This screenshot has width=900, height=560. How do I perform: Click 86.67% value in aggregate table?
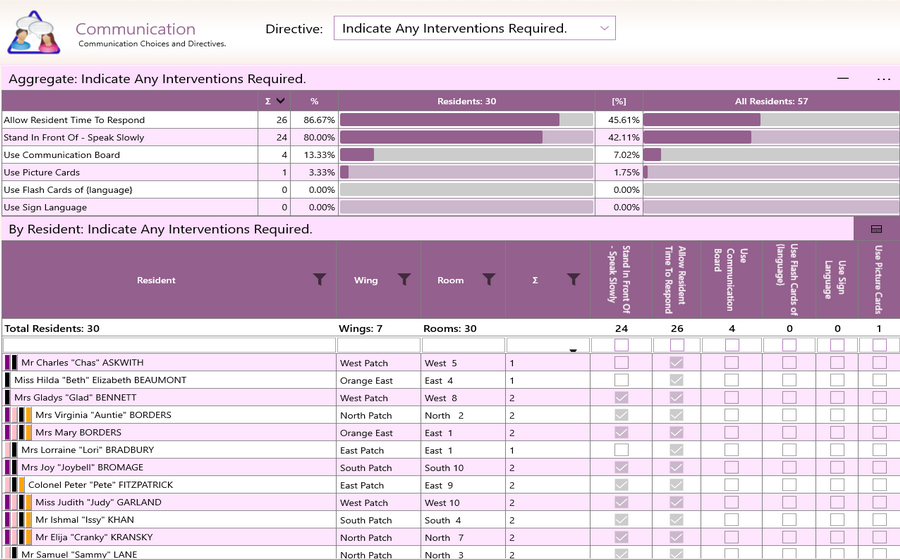(x=319, y=120)
